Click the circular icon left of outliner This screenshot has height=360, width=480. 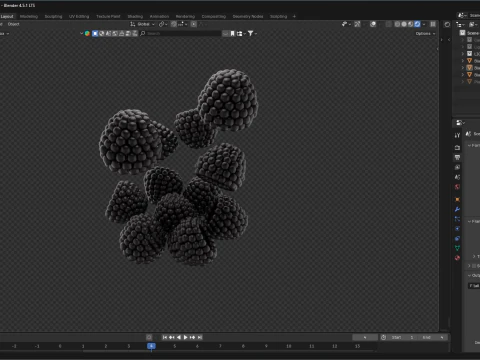(447, 24)
